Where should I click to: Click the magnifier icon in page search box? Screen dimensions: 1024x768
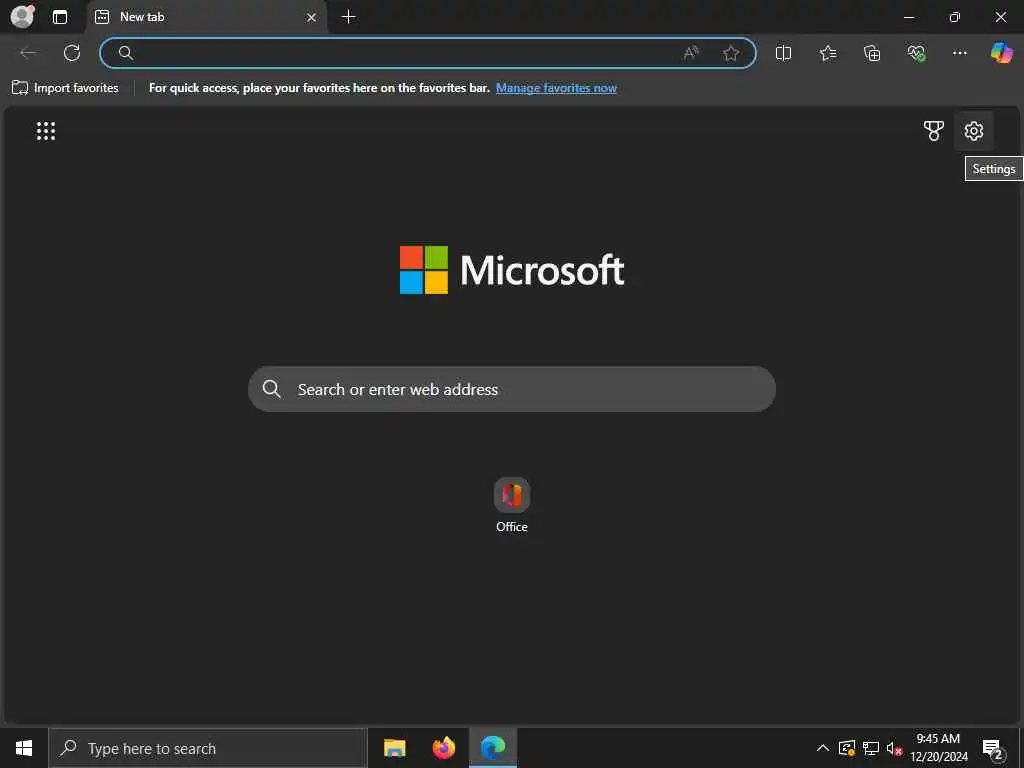click(x=272, y=389)
